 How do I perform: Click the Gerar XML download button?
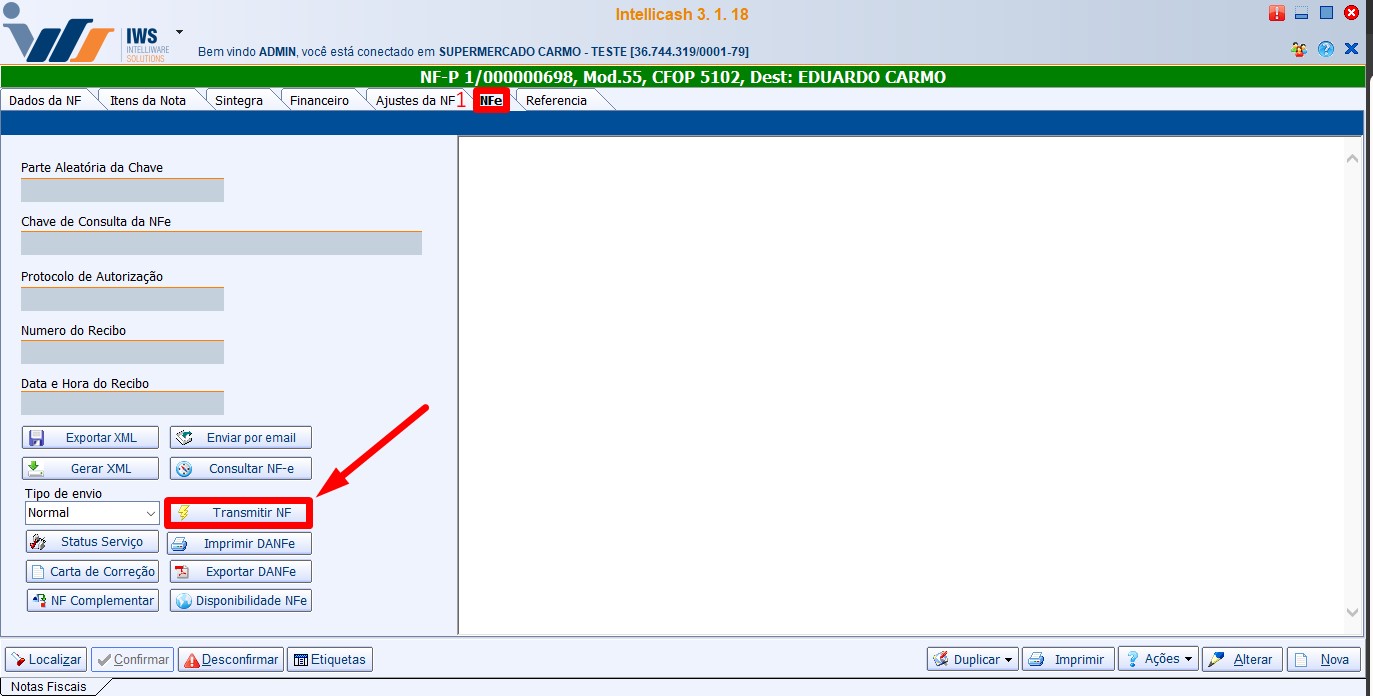(x=90, y=469)
